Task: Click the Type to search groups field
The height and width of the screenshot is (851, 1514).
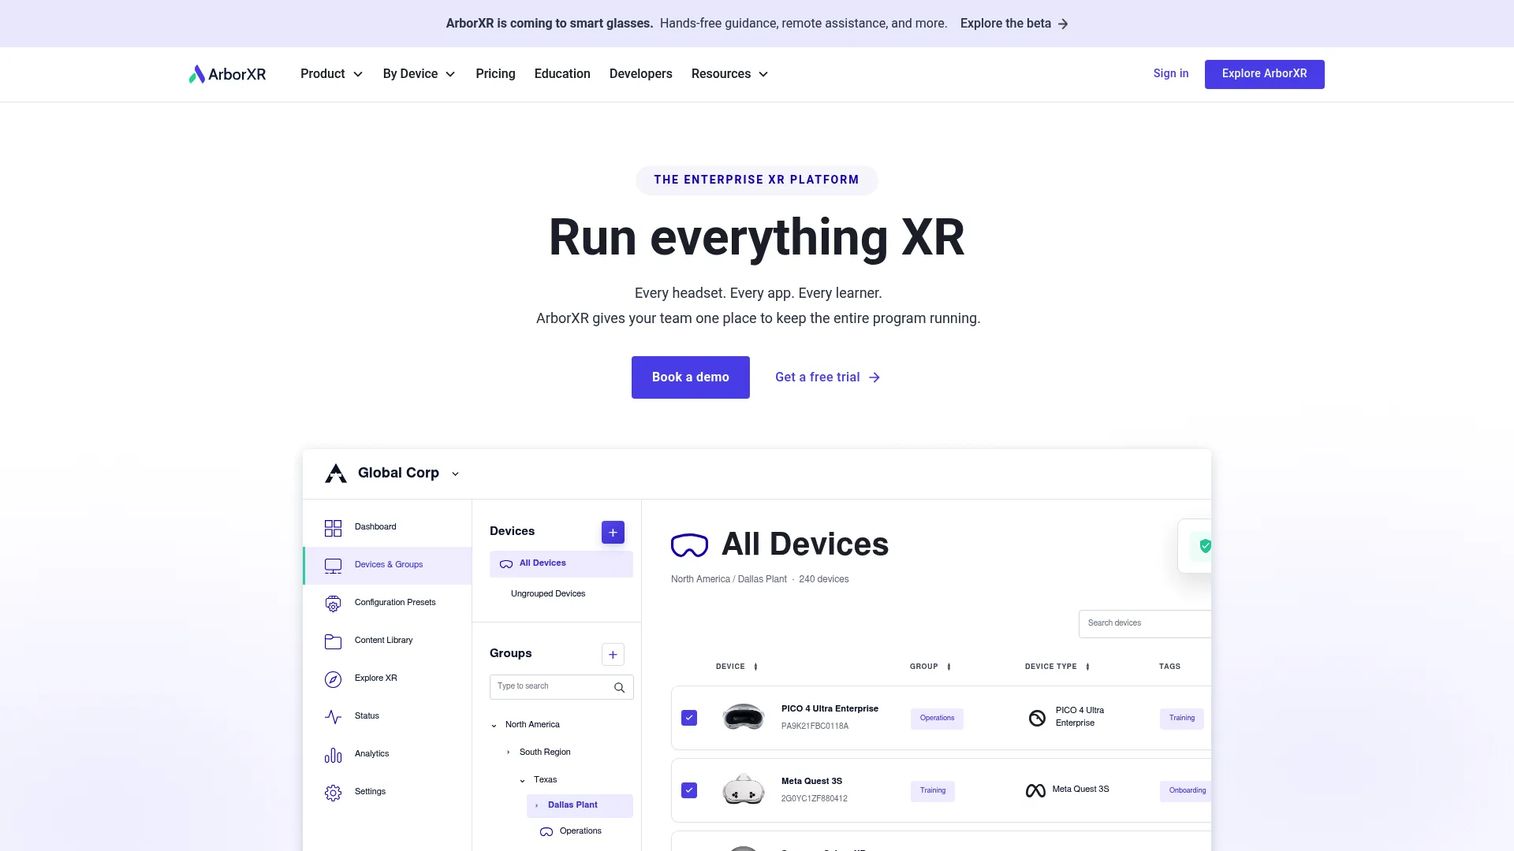Action: pyautogui.click(x=561, y=687)
